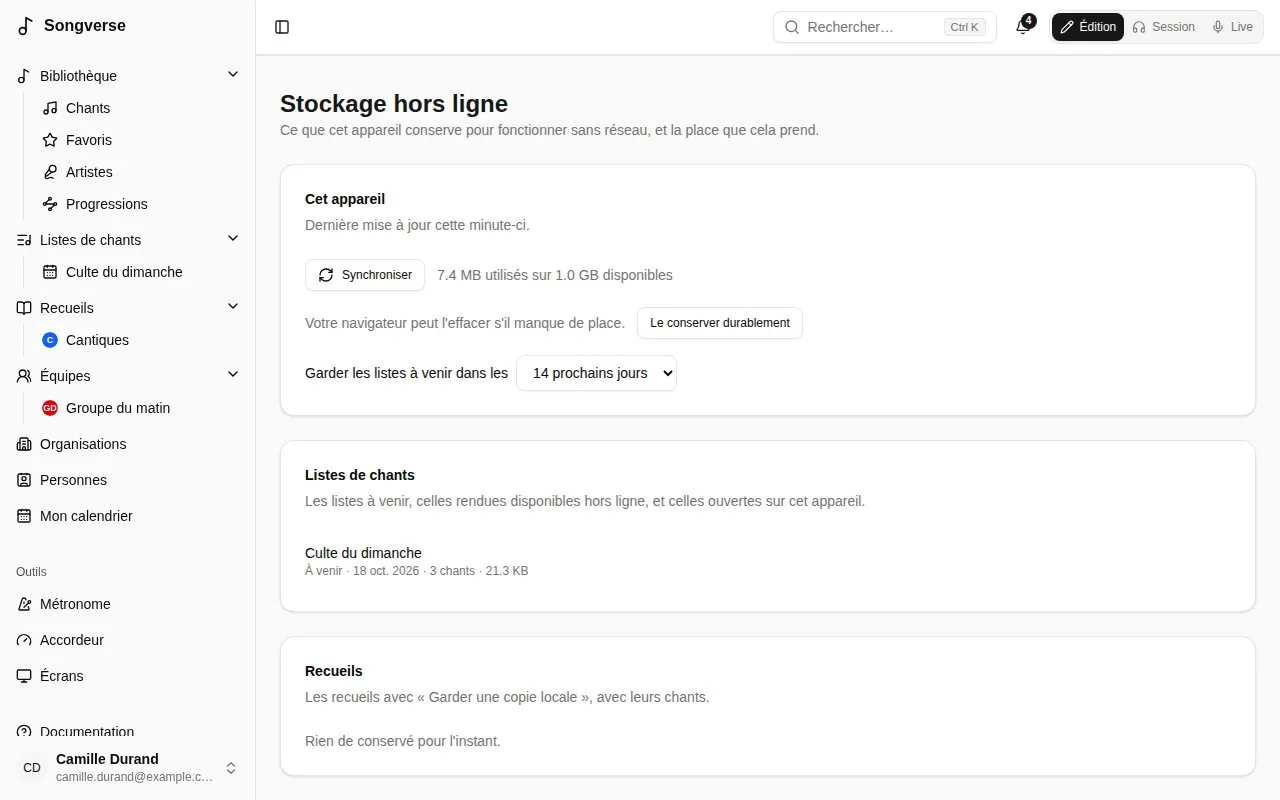
Task: Open the notifications bell
Action: (x=1023, y=27)
